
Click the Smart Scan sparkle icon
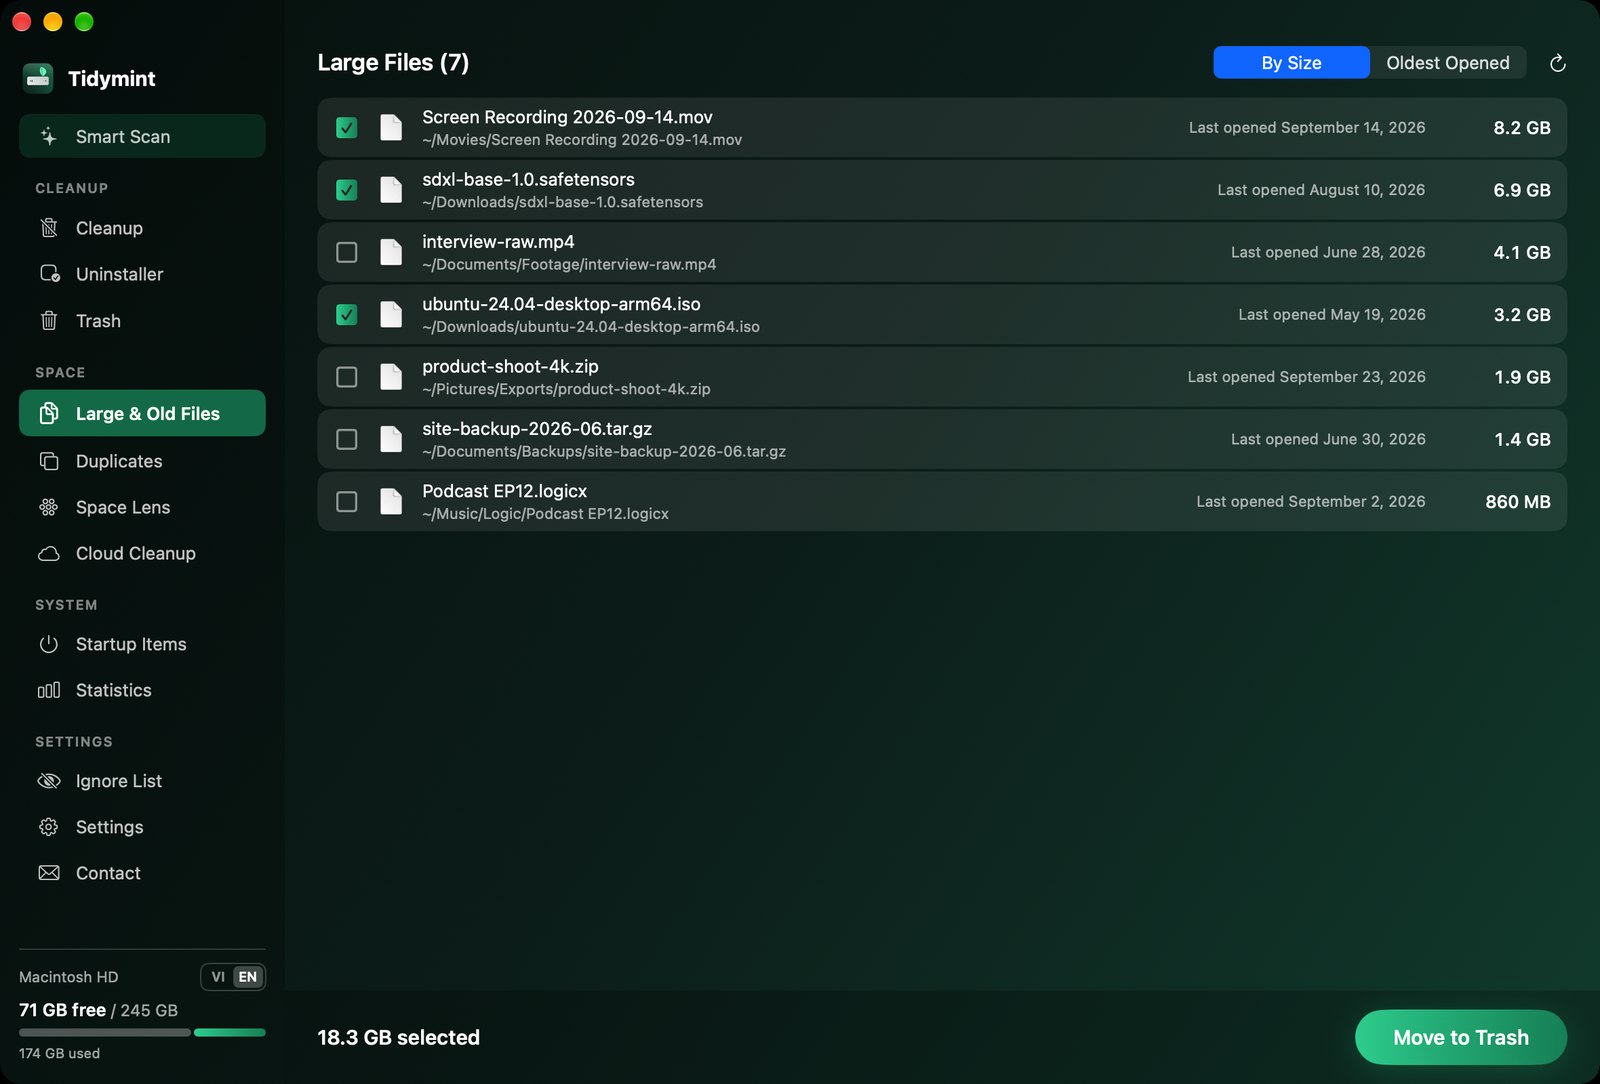click(x=48, y=136)
